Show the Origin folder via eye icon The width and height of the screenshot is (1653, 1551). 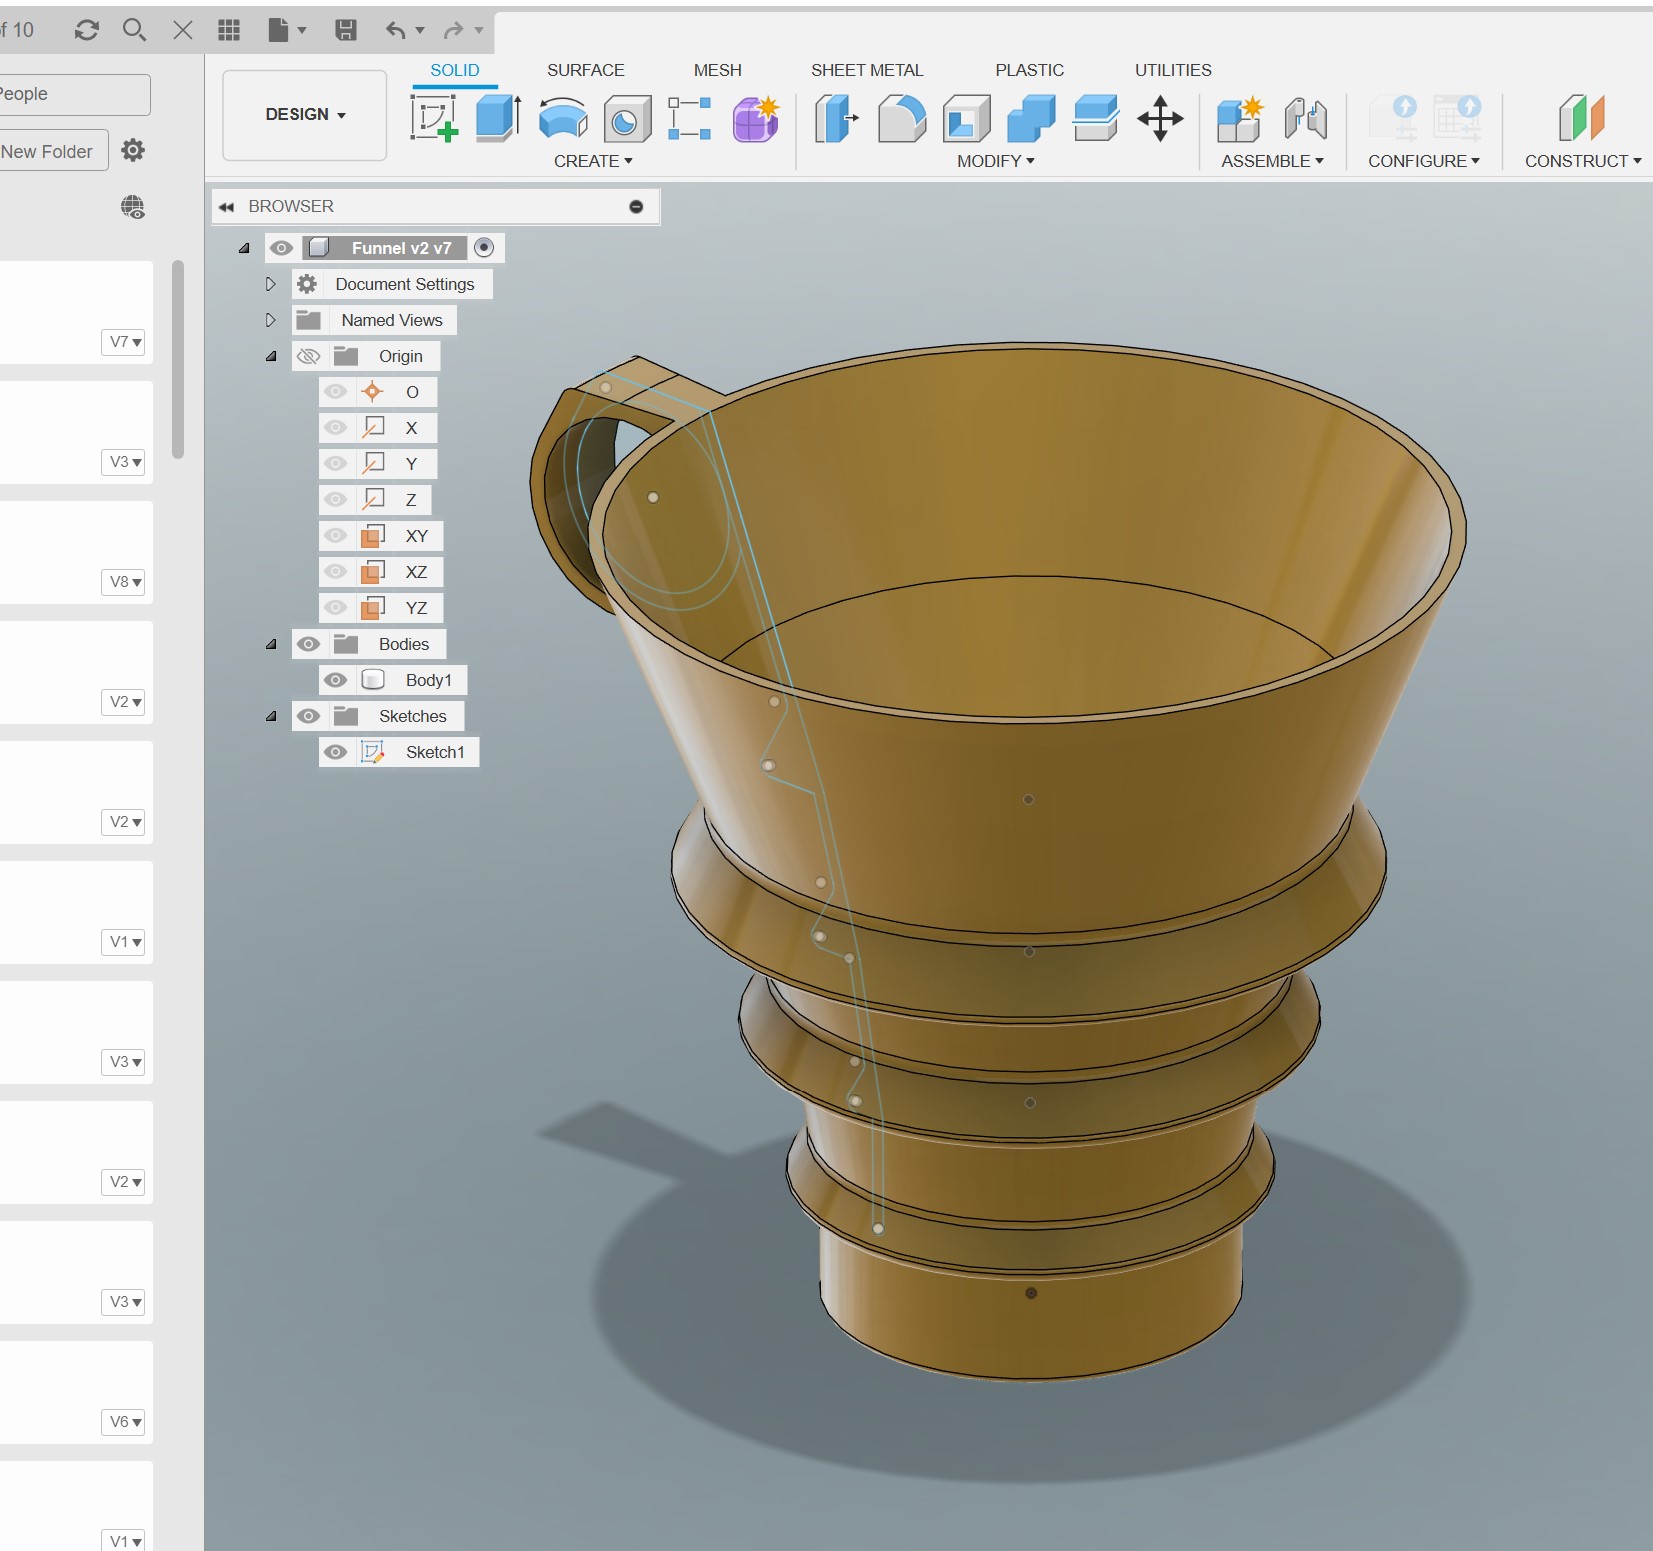(308, 356)
